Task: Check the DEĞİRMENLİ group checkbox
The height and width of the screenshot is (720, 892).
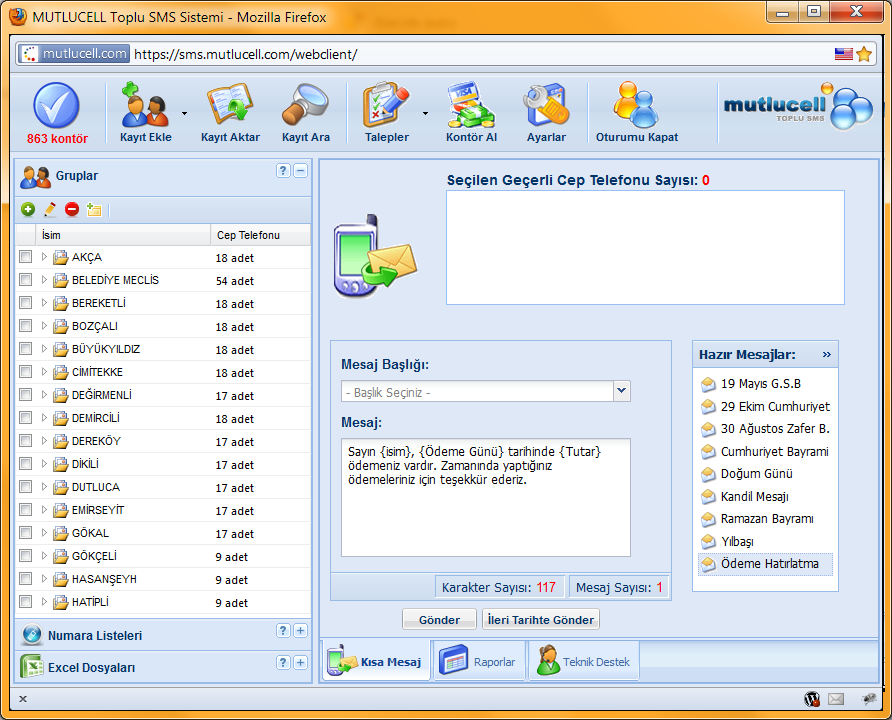Action: click(x=26, y=394)
